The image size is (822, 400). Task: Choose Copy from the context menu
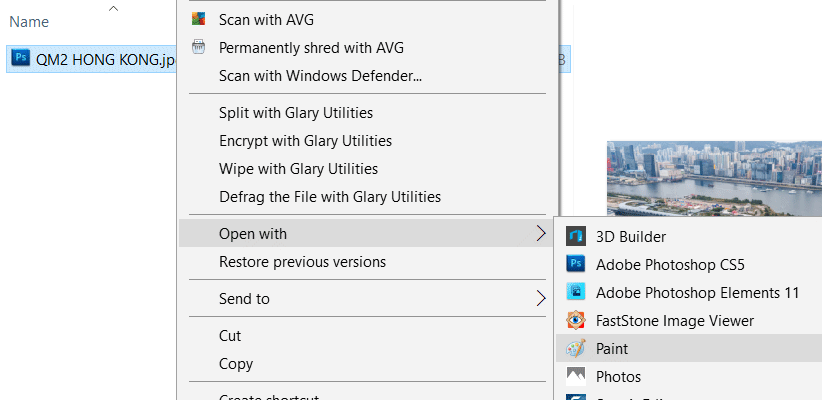click(236, 364)
